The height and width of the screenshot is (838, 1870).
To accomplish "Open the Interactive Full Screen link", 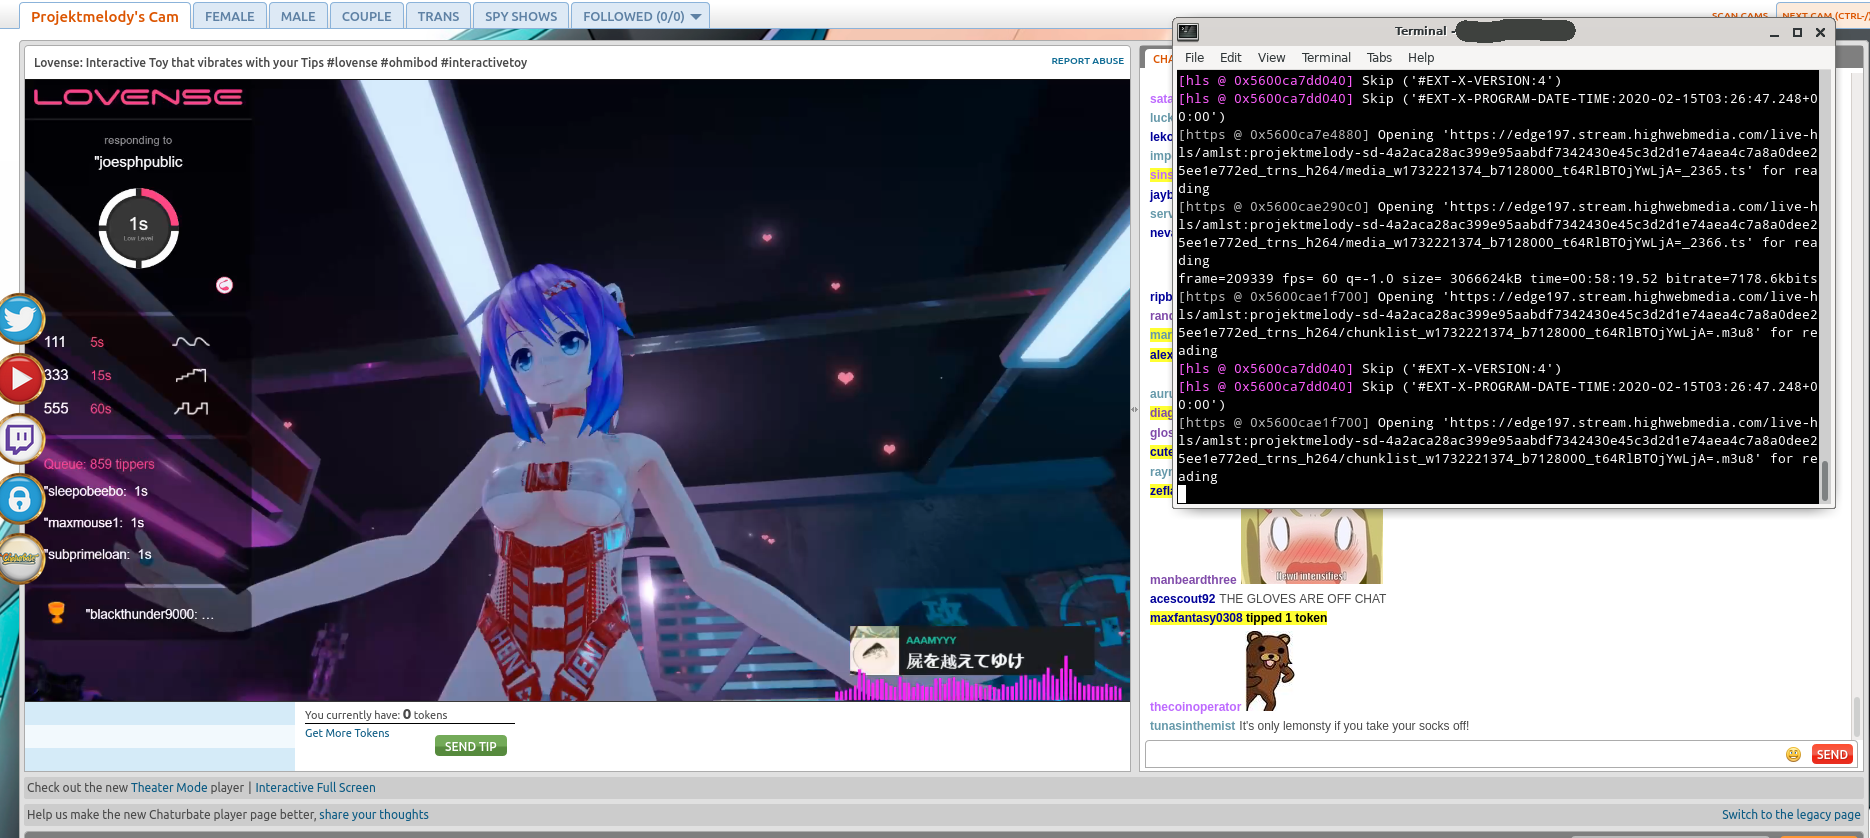I will (x=315, y=788).
